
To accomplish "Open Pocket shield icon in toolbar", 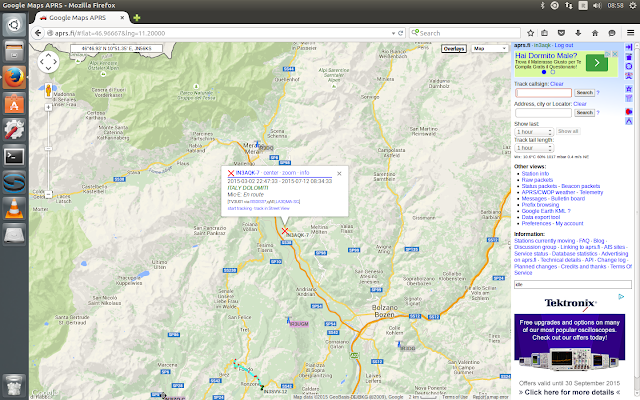I will (561, 33).
